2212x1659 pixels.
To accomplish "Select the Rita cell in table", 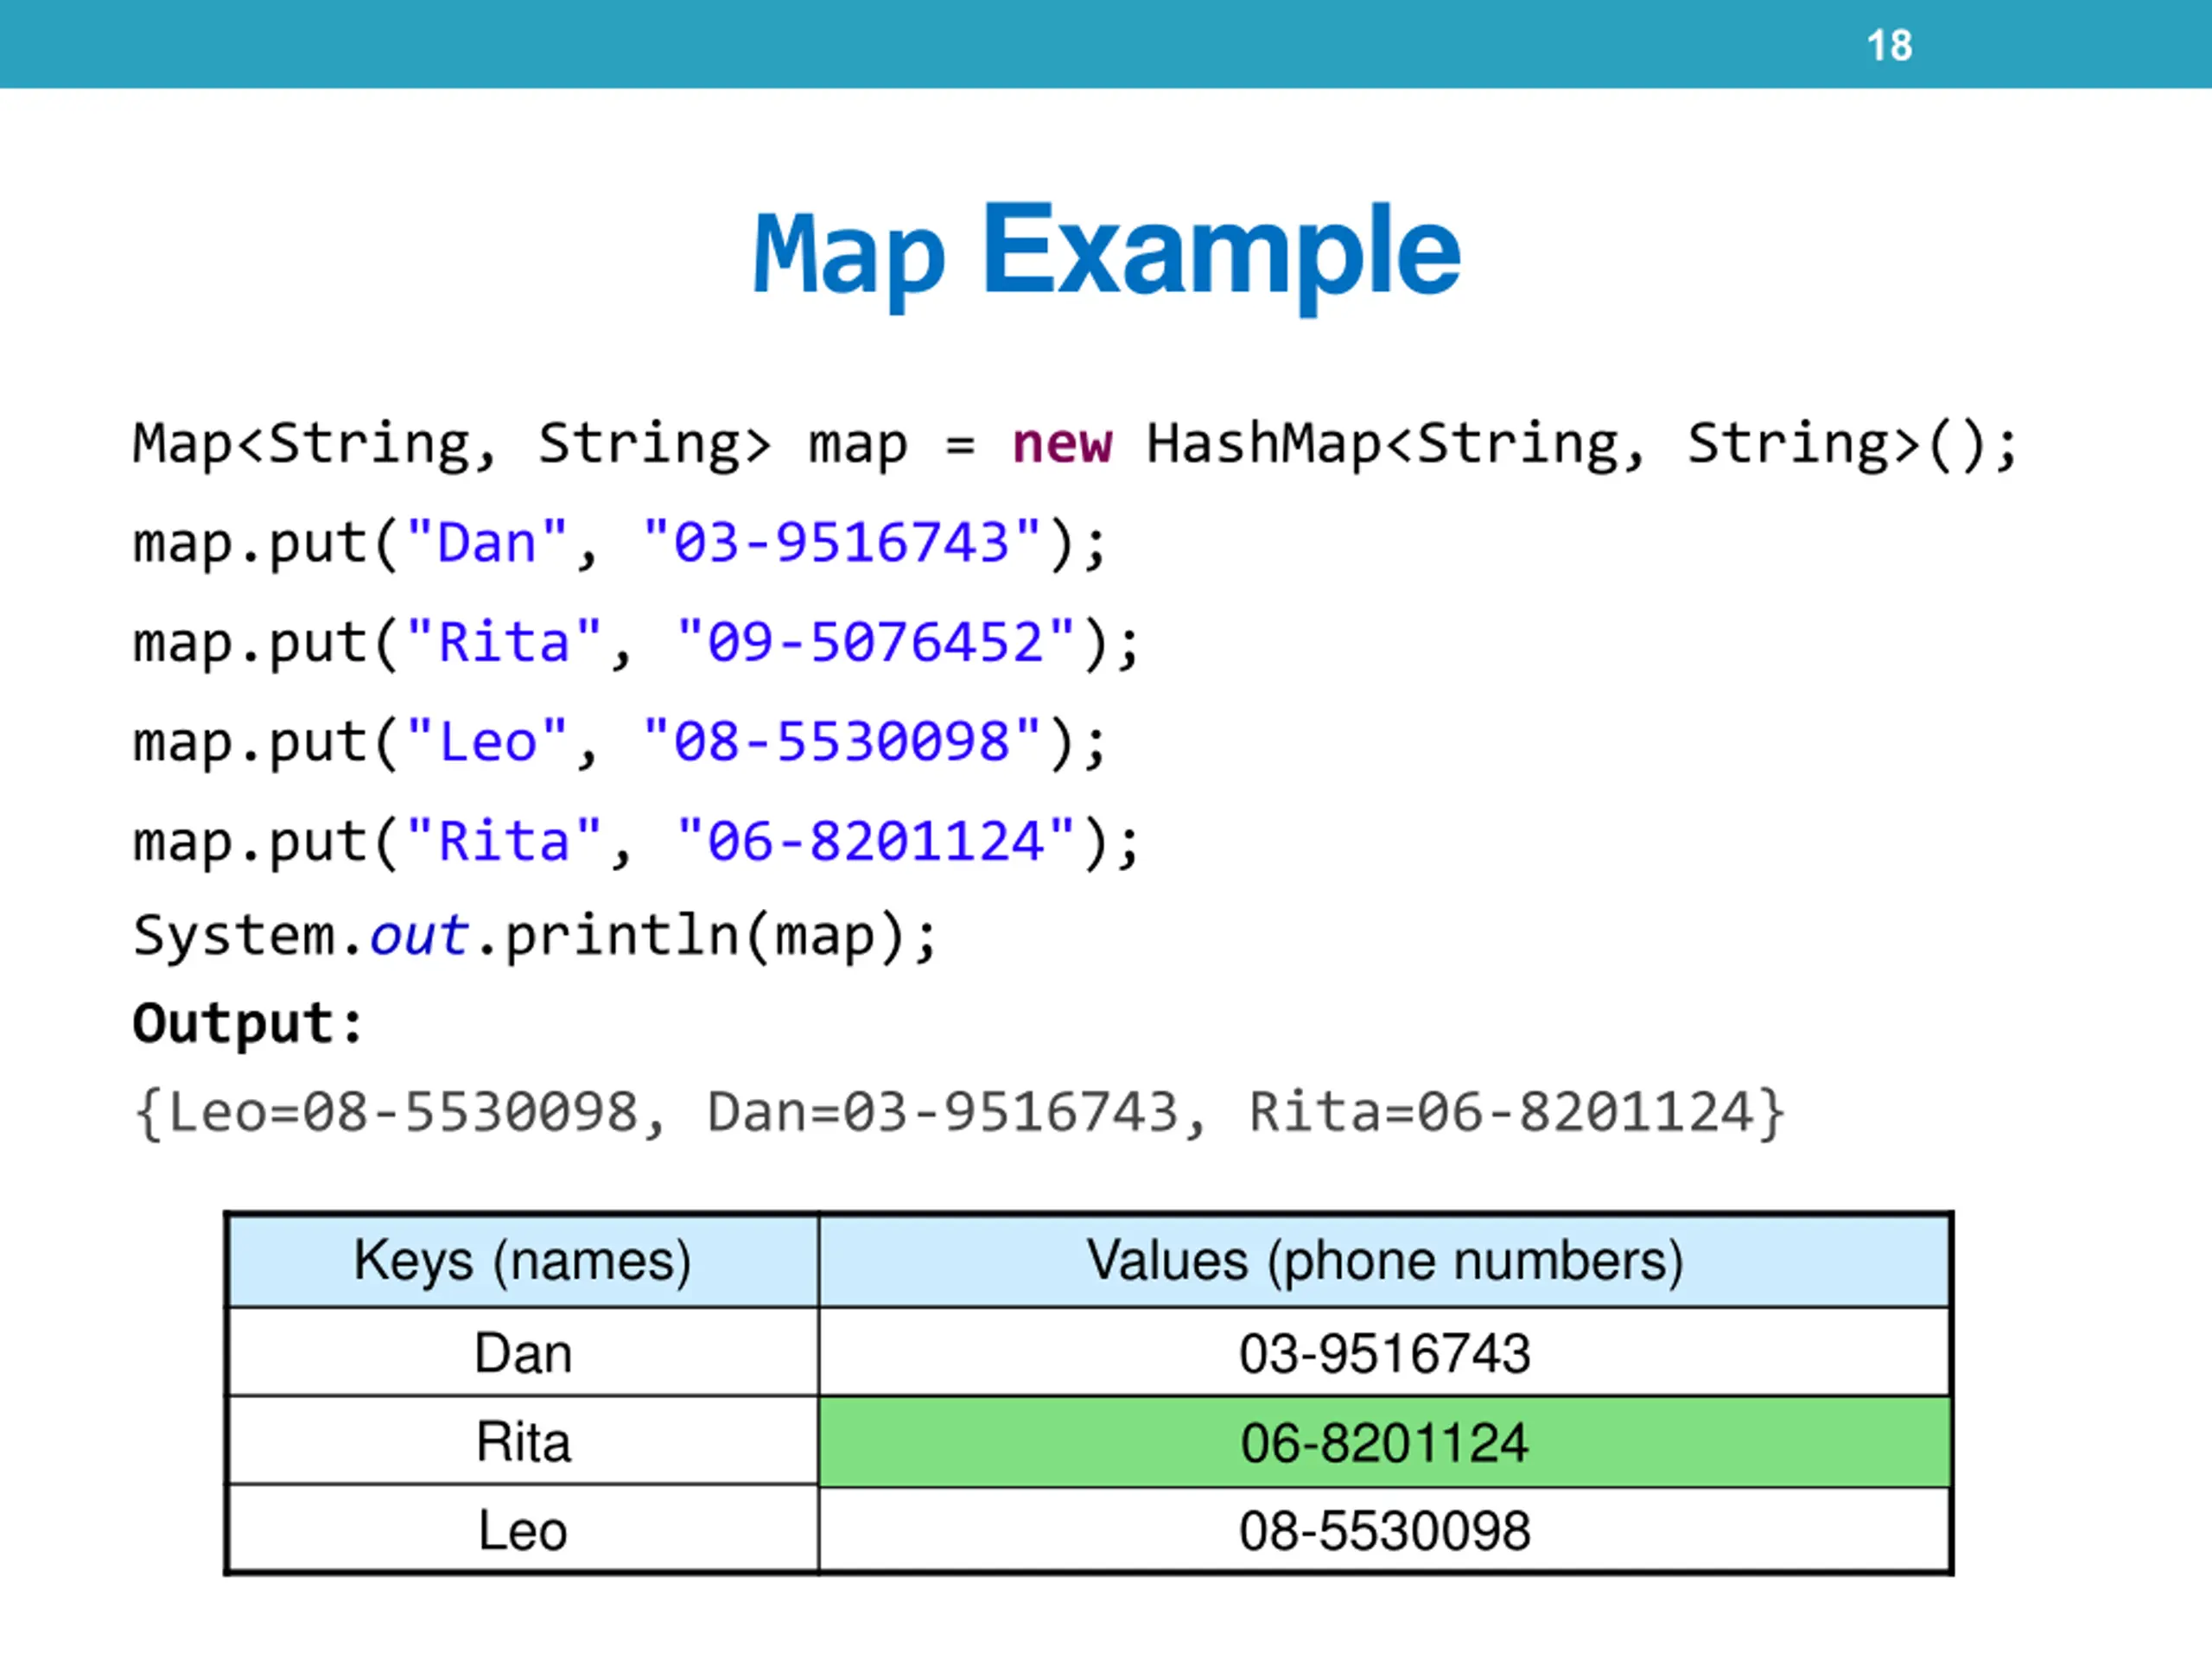I will click(523, 1441).
